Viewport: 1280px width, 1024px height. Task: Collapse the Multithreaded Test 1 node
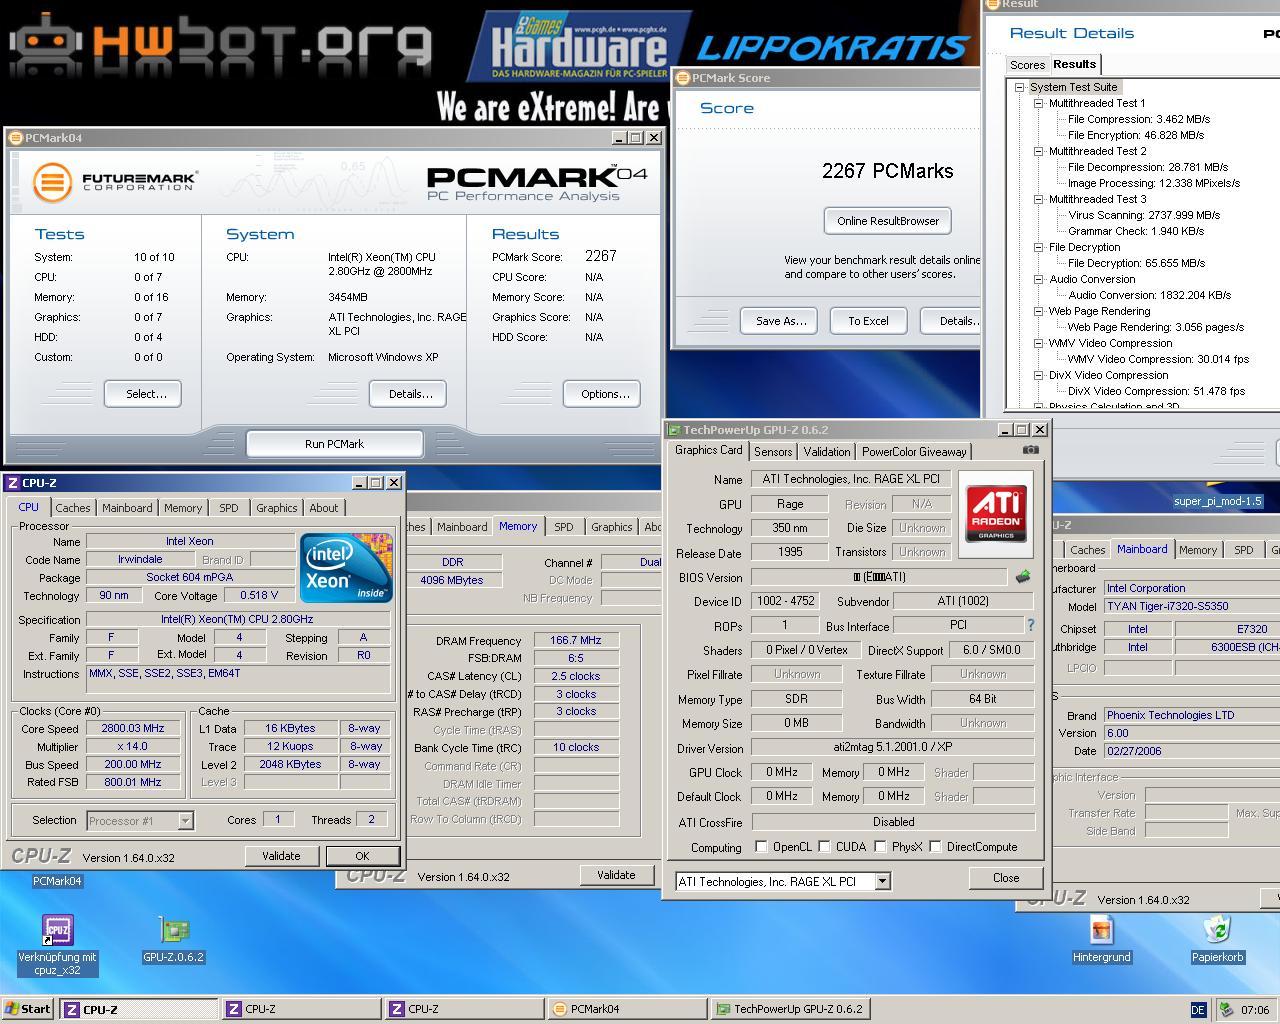1038,103
